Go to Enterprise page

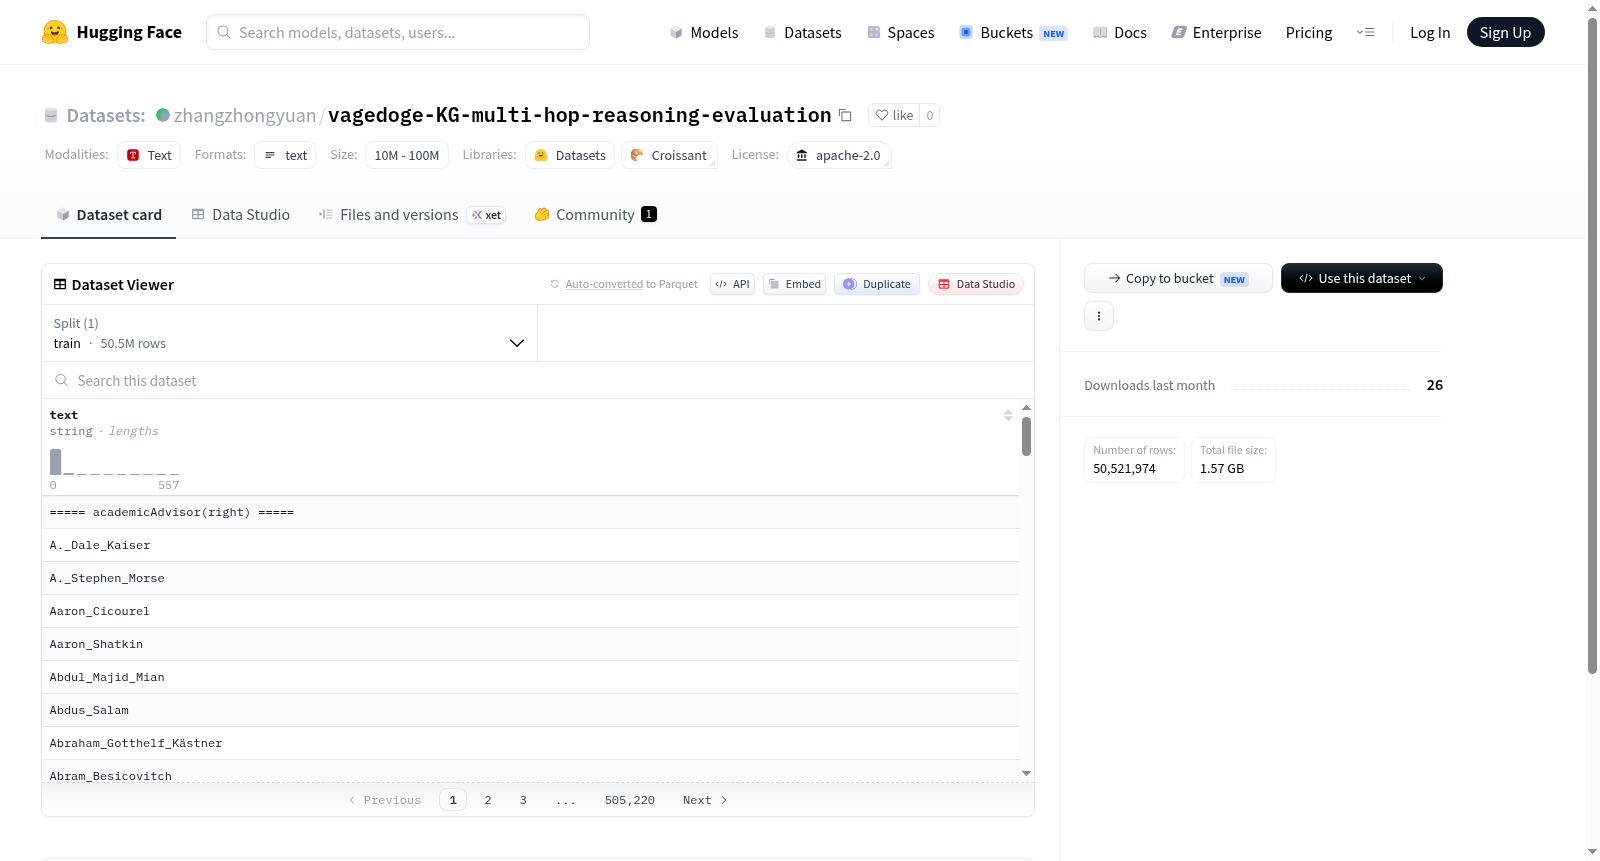tap(1216, 32)
